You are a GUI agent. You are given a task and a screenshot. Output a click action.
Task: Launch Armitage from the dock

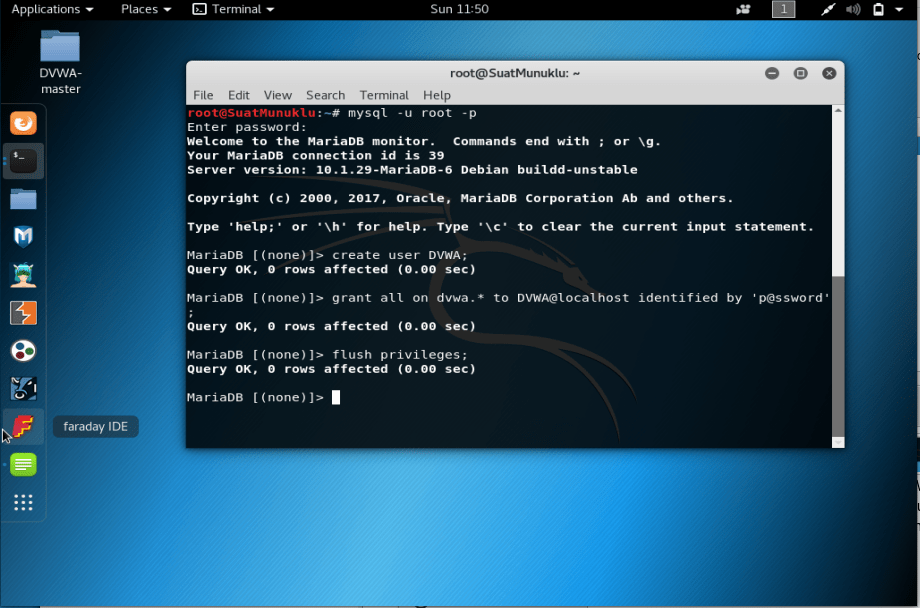[23, 275]
